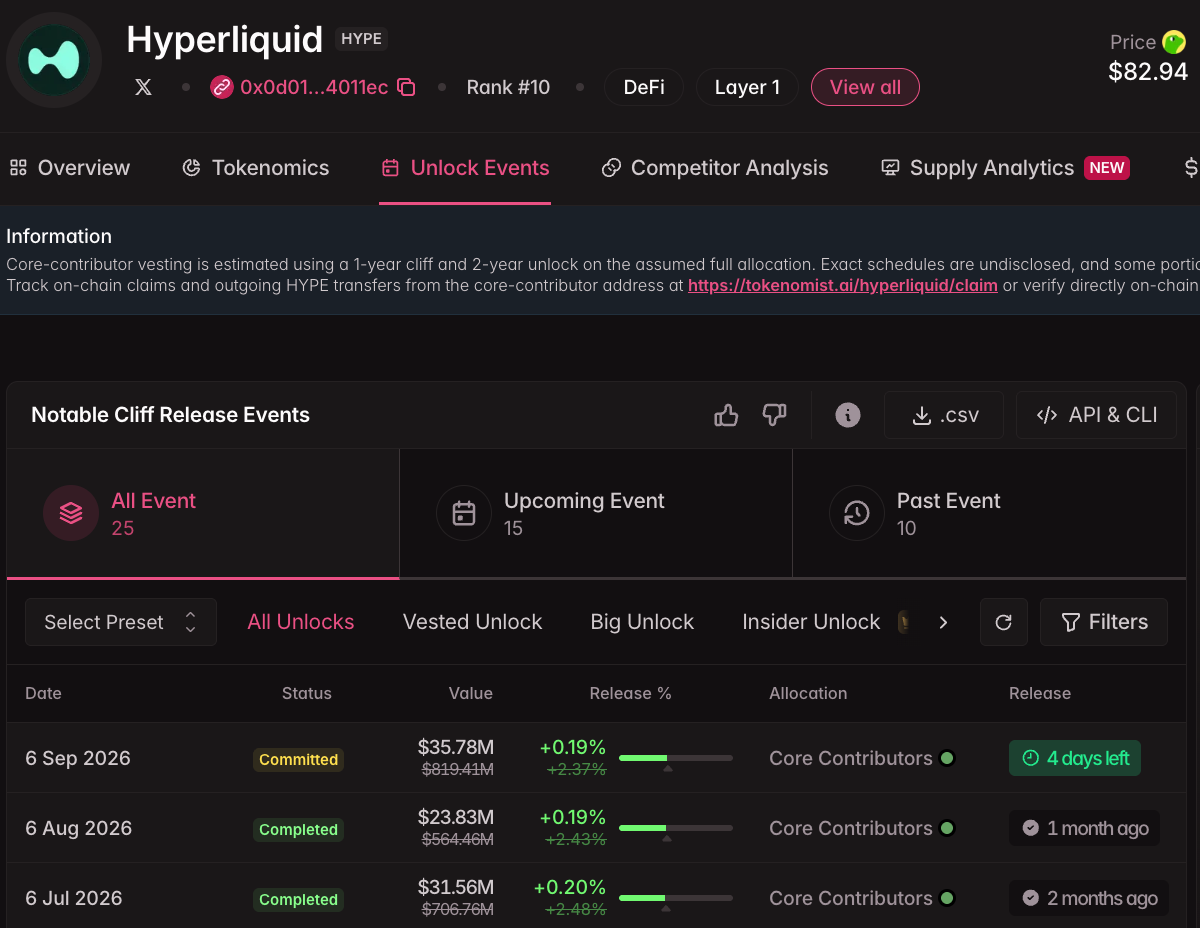
Task: Click the All Event stack icon
Action: tap(70, 513)
